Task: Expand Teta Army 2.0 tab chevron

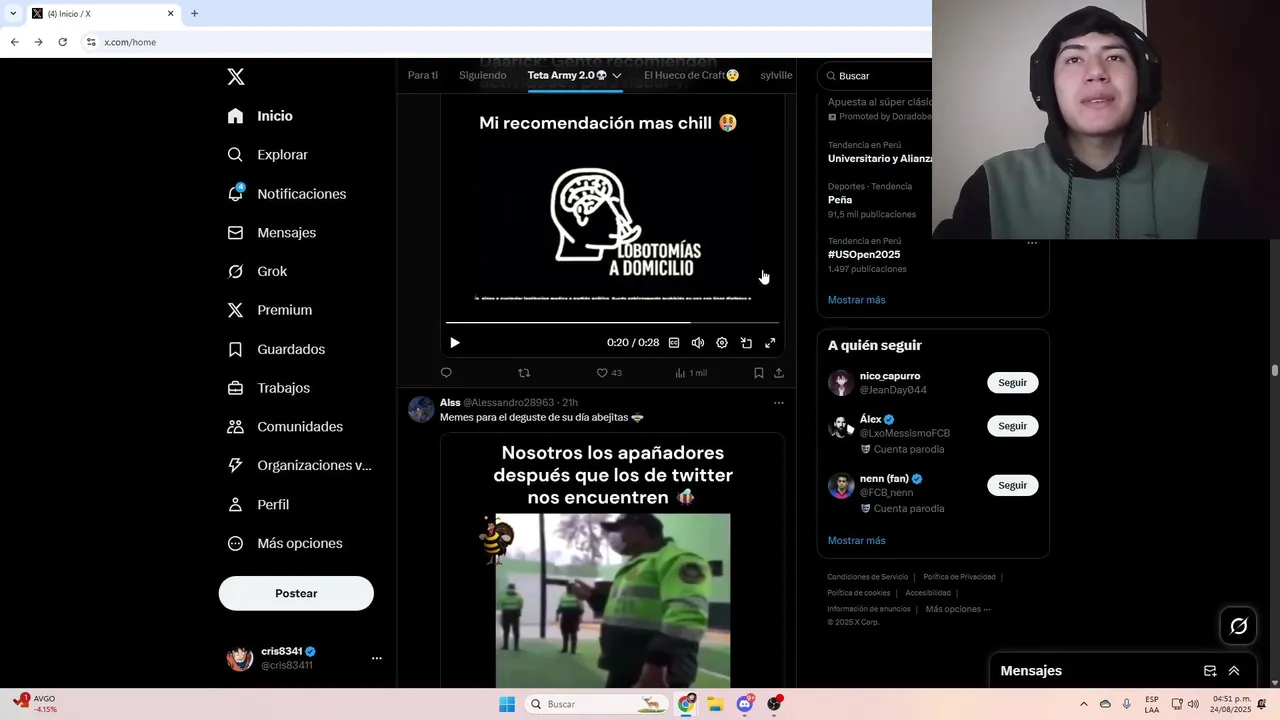Action: coord(617,75)
